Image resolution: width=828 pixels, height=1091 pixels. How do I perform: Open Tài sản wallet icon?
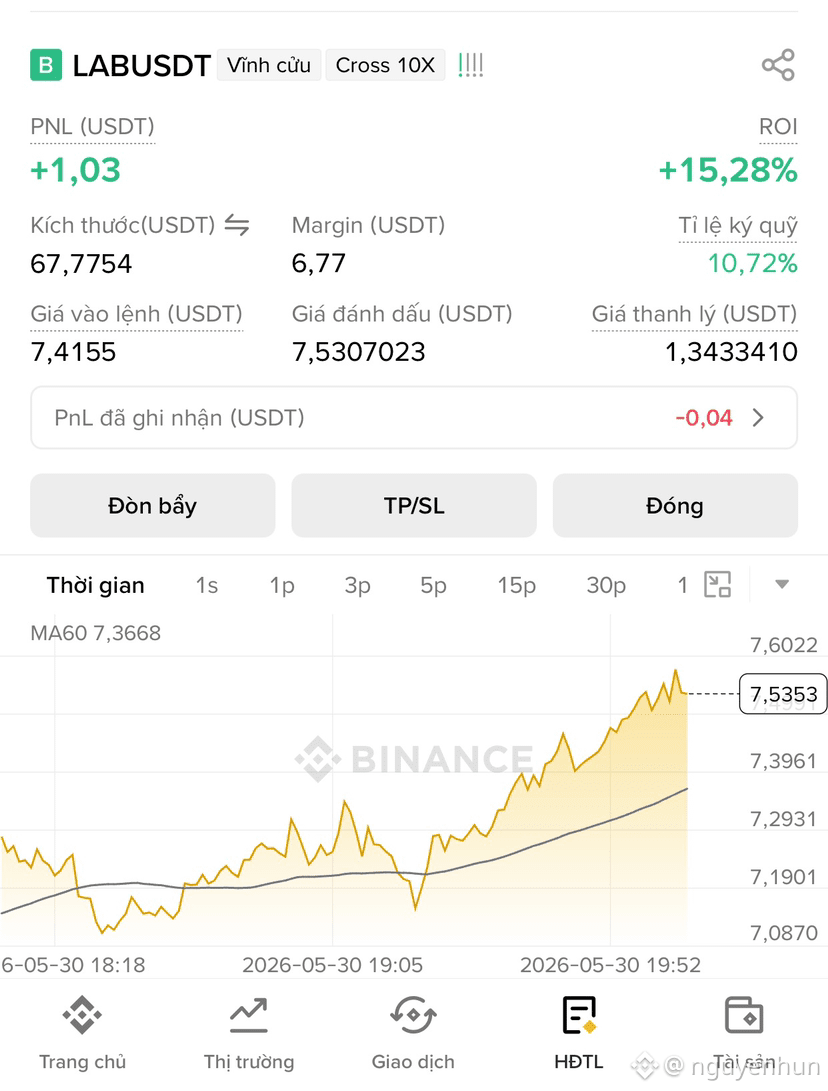coord(744,1014)
